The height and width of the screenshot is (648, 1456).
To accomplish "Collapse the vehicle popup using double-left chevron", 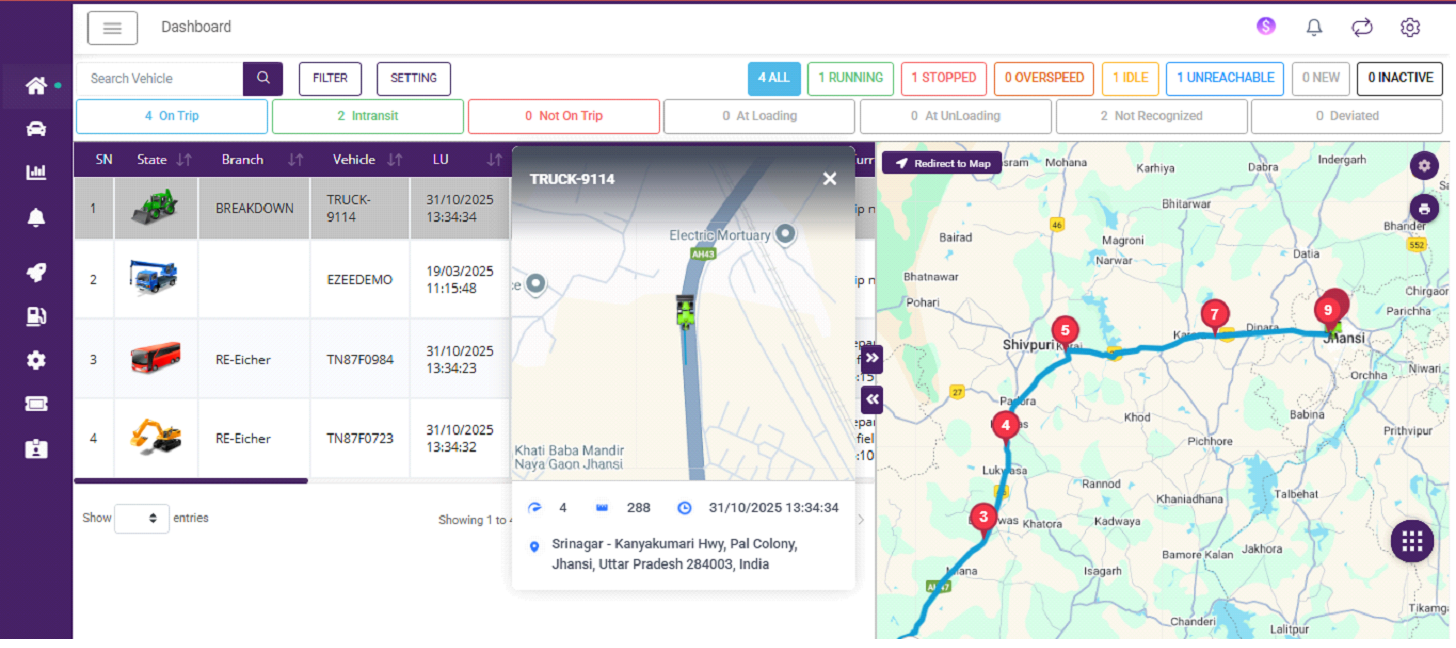I will coord(871,399).
